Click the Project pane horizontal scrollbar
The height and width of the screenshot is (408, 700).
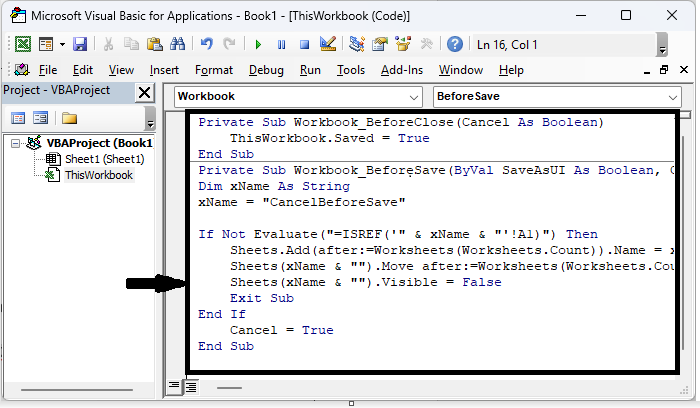(77, 390)
